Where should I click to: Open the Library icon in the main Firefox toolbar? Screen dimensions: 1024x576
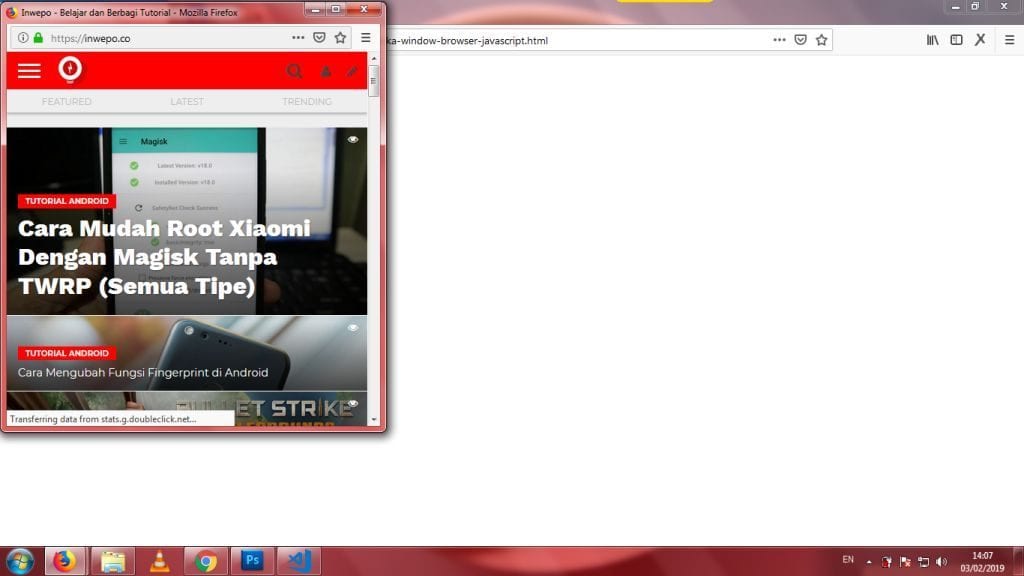point(932,40)
